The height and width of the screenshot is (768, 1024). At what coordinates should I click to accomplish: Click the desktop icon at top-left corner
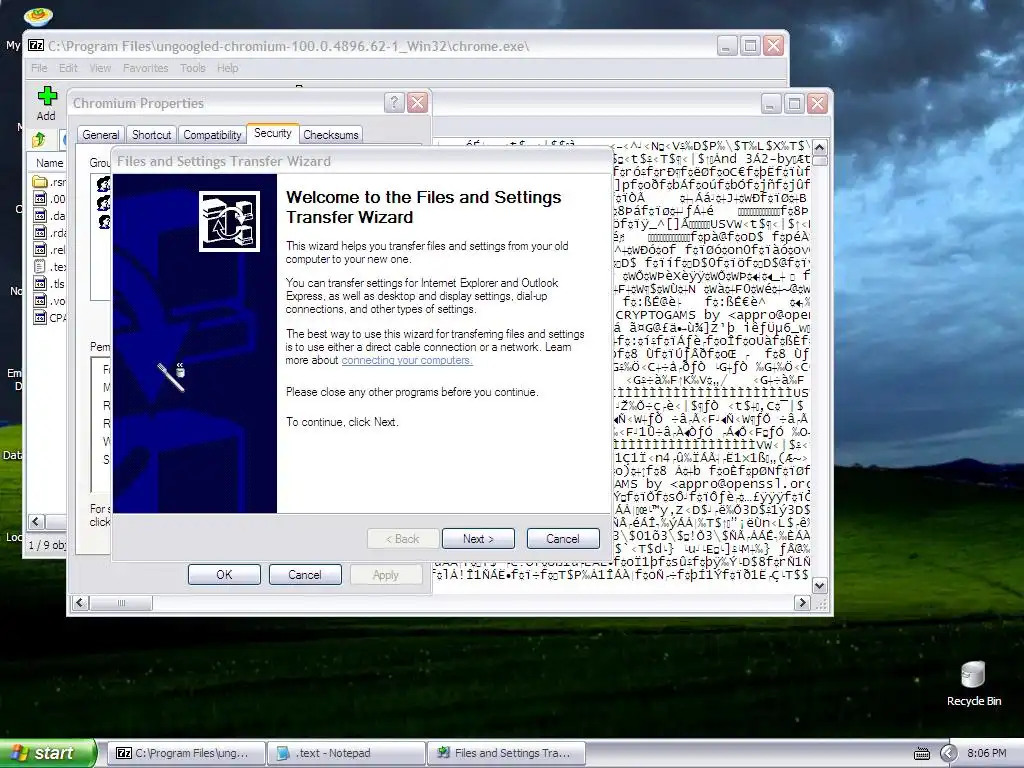pyautogui.click(x=37, y=14)
